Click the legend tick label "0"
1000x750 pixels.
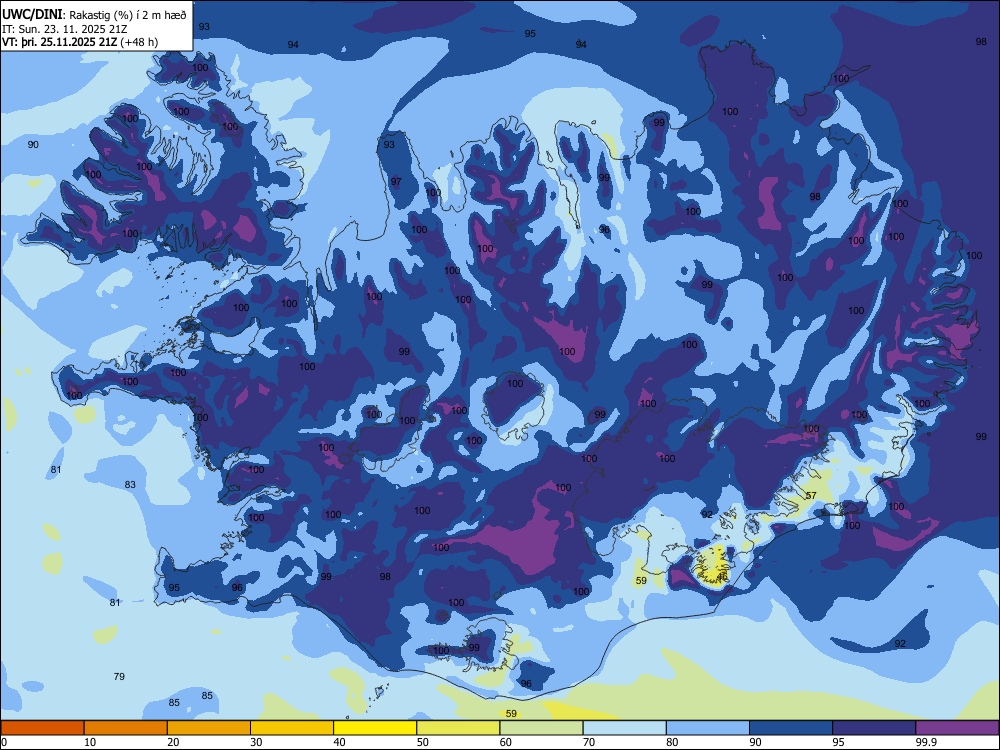(x=4, y=742)
